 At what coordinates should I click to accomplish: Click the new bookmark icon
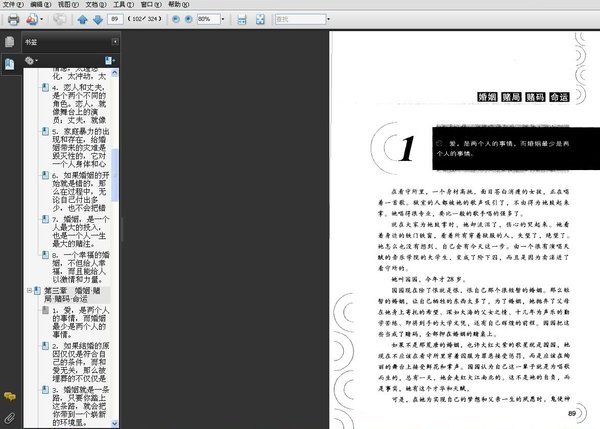pyautogui.click(x=109, y=60)
